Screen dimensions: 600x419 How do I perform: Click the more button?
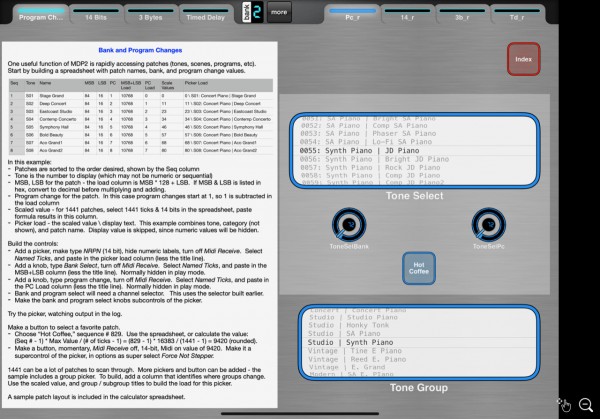point(279,12)
